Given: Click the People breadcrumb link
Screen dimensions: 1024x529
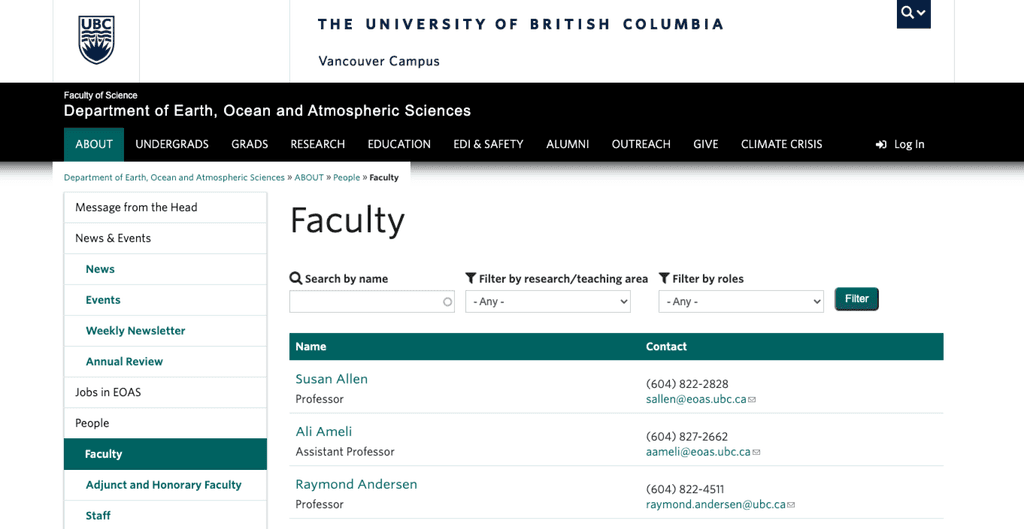Looking at the screenshot, I should 346,178.
